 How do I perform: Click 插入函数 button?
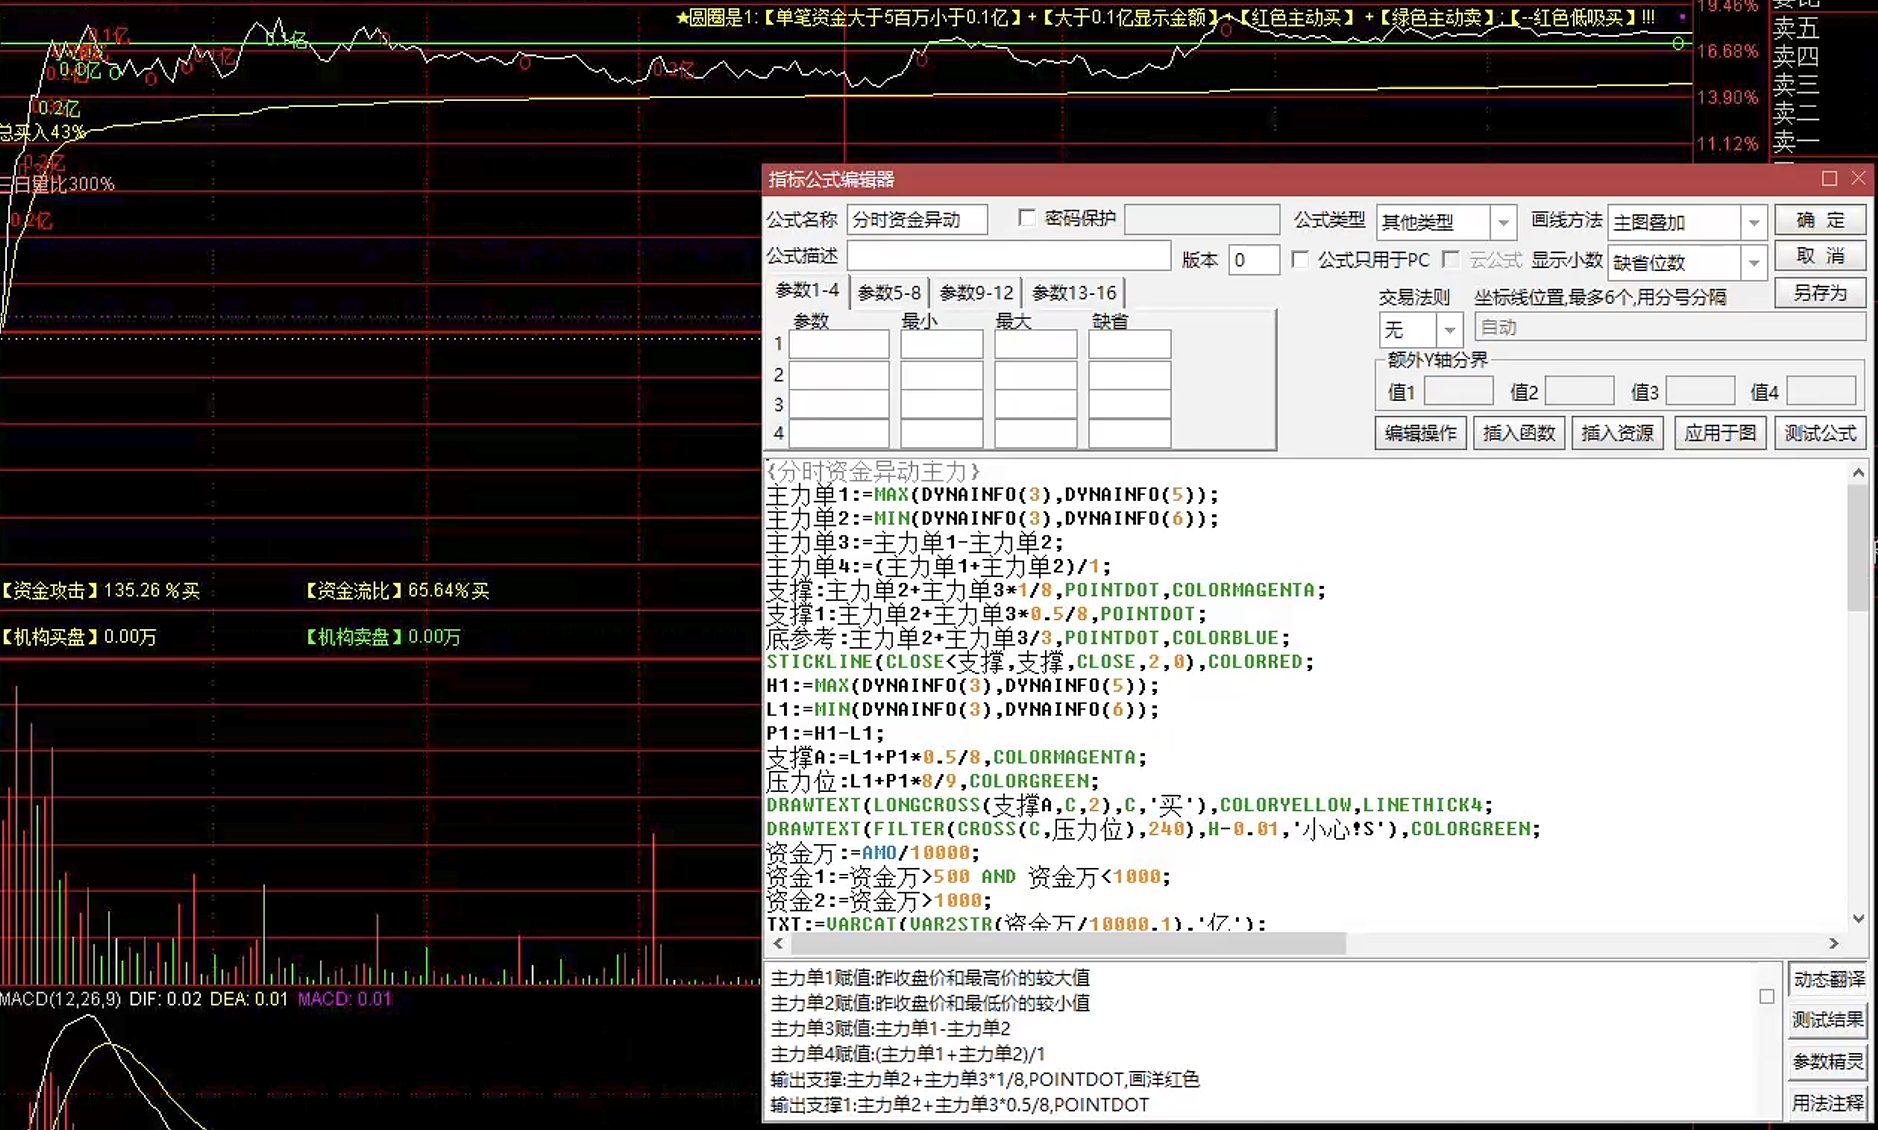(x=1519, y=433)
